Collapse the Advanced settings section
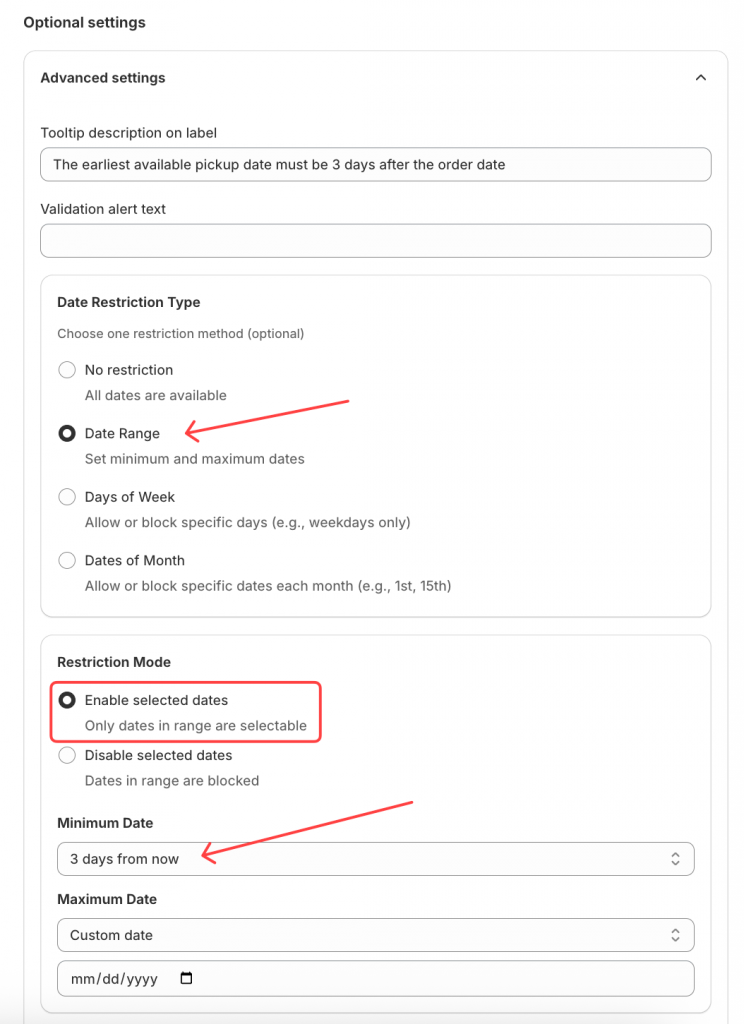The height and width of the screenshot is (1024, 744). (701, 77)
